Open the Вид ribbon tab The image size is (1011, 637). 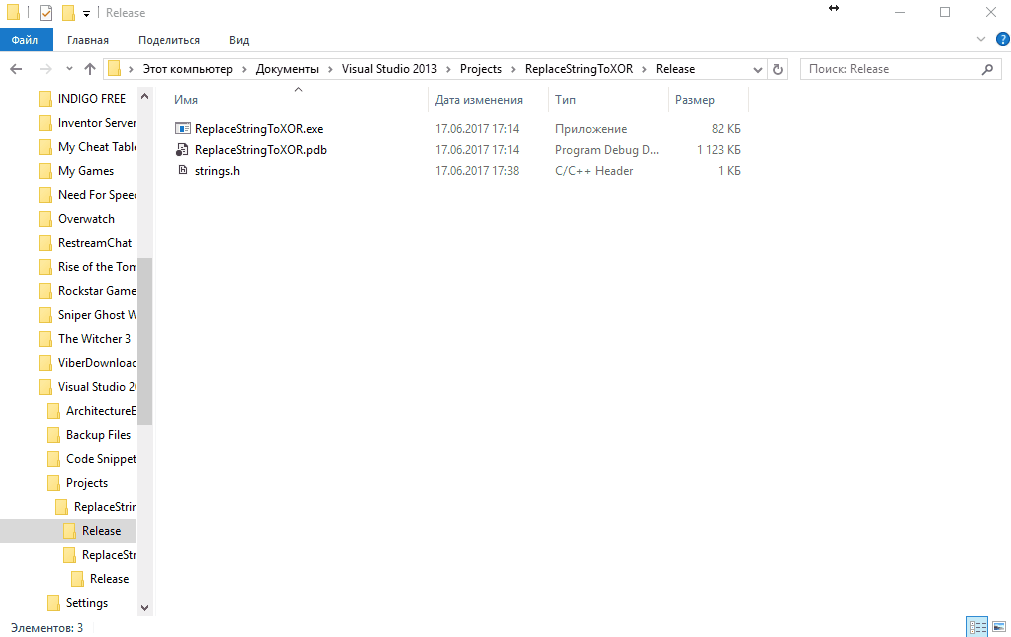(239, 40)
